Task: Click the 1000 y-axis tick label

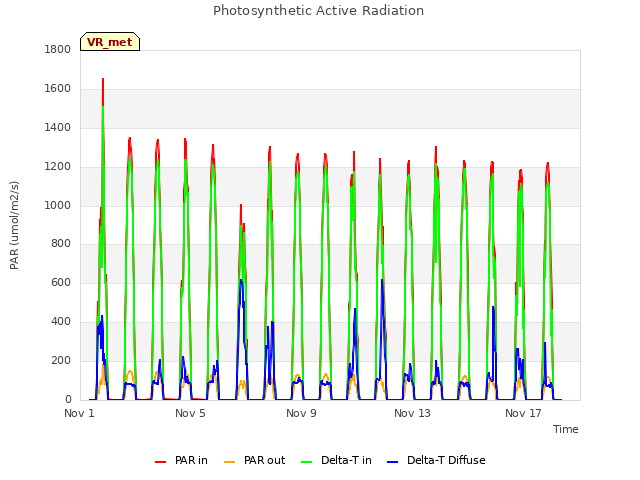Action: [58, 205]
